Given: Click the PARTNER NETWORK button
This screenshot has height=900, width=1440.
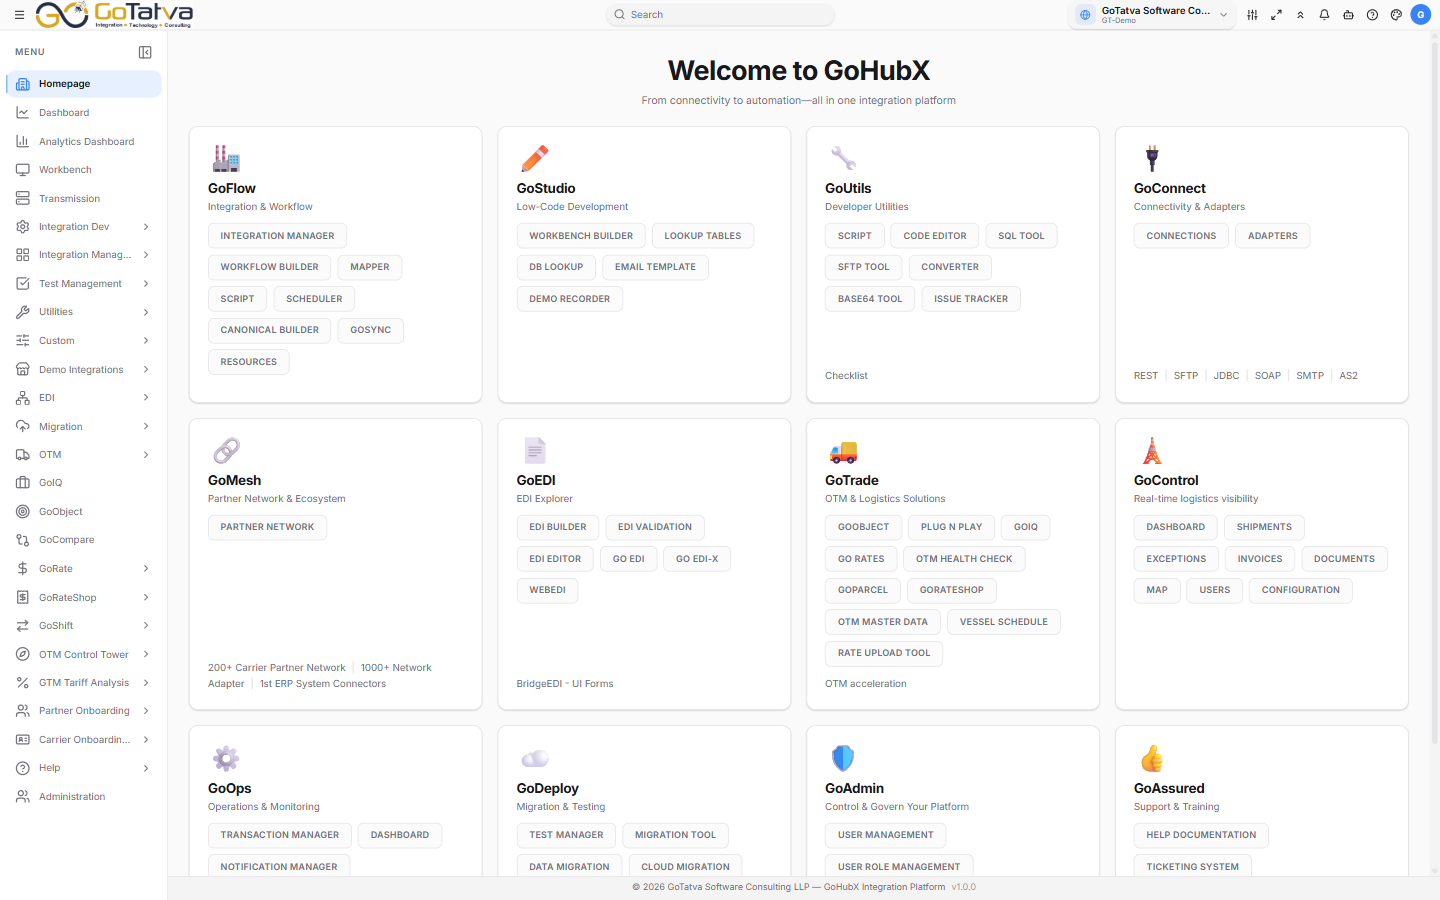Looking at the screenshot, I should click(x=267, y=527).
